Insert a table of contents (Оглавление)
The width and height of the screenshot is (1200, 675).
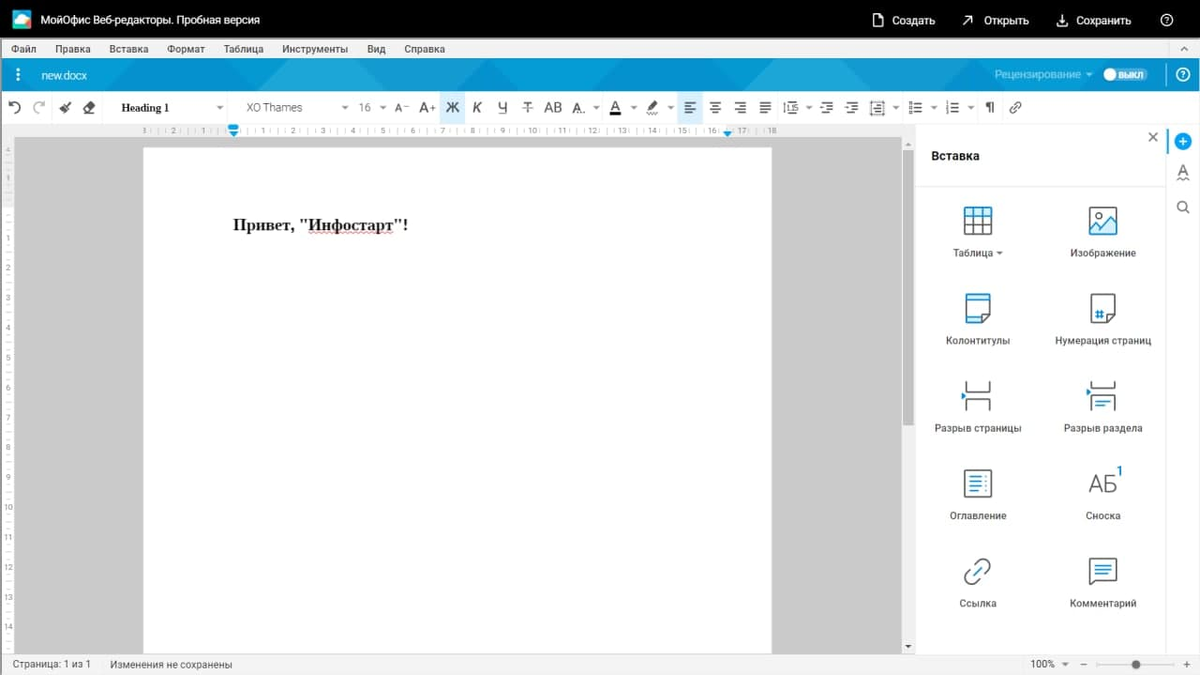[x=977, y=495]
